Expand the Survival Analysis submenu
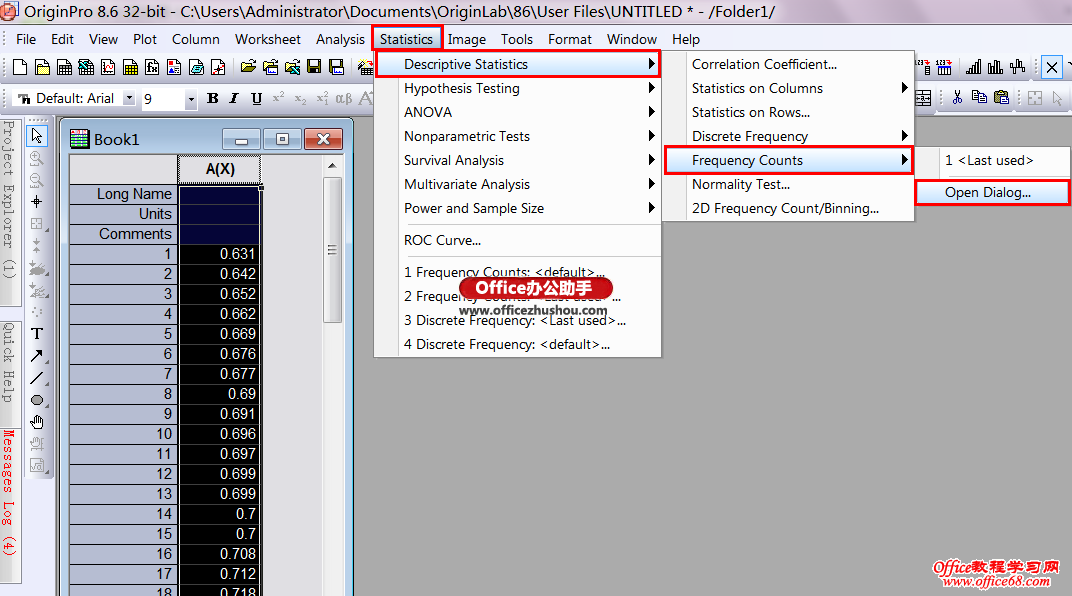The height and width of the screenshot is (596, 1072). [x=518, y=160]
